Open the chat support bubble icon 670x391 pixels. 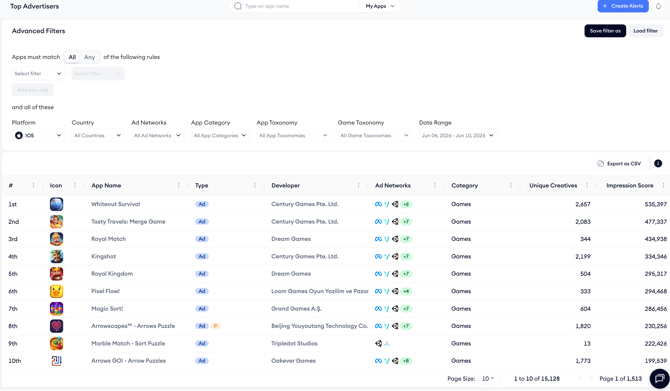(659, 379)
